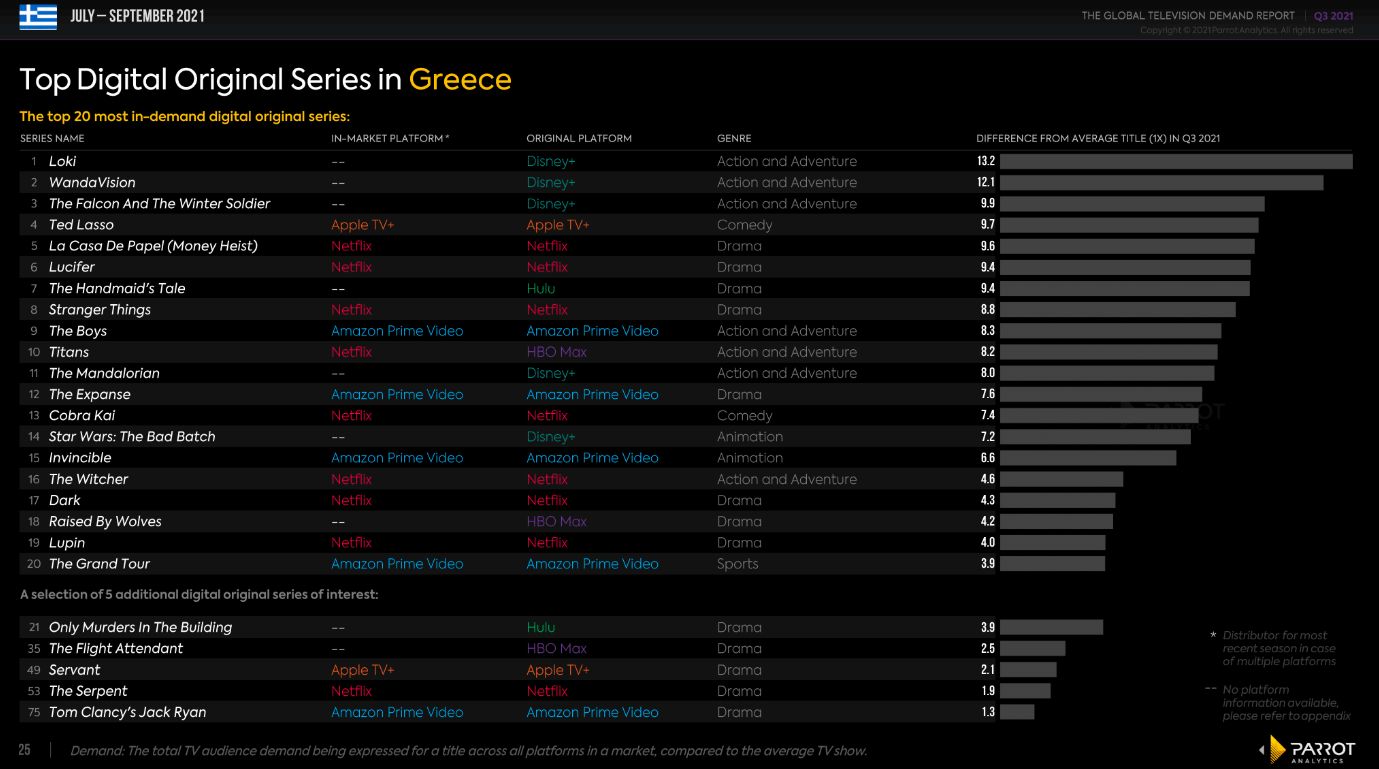
Task: Click 'Animation' genre in Invincible row
Action: [x=750, y=458]
